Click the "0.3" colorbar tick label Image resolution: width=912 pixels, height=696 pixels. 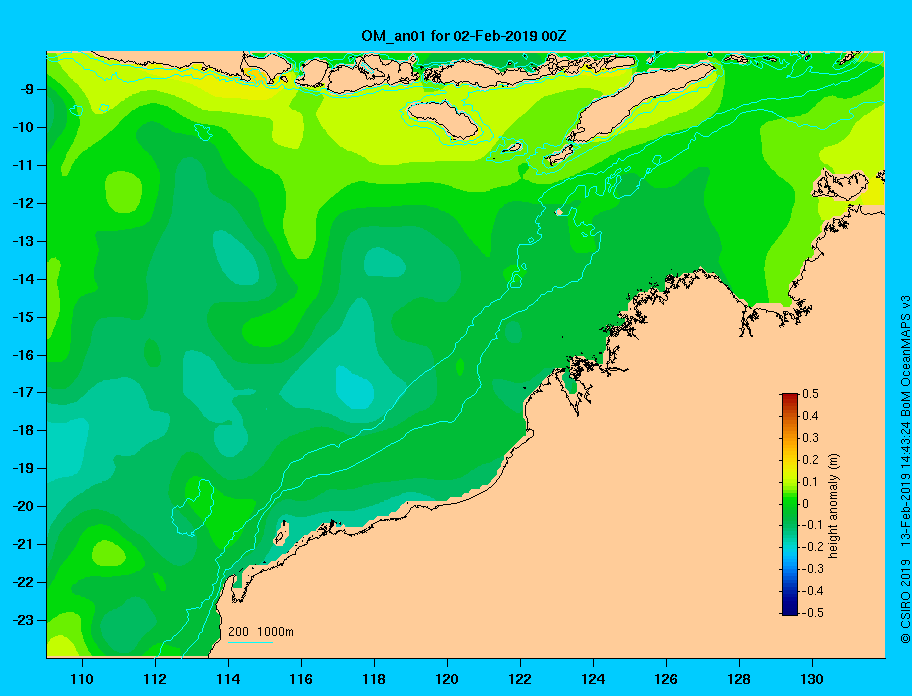(810, 438)
